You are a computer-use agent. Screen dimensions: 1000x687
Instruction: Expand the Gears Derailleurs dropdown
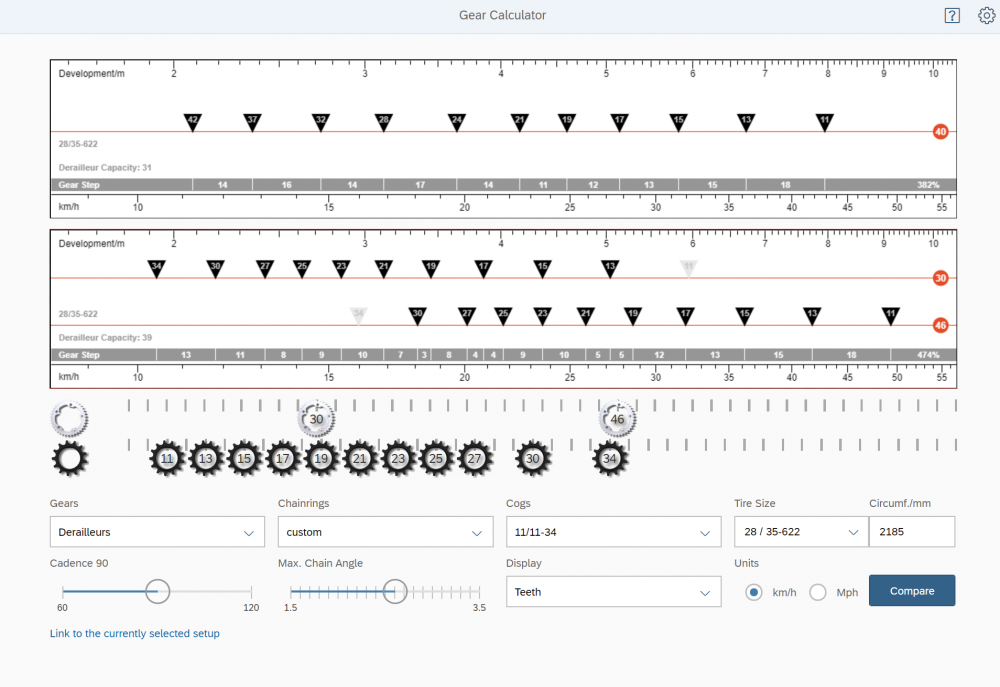(157, 532)
